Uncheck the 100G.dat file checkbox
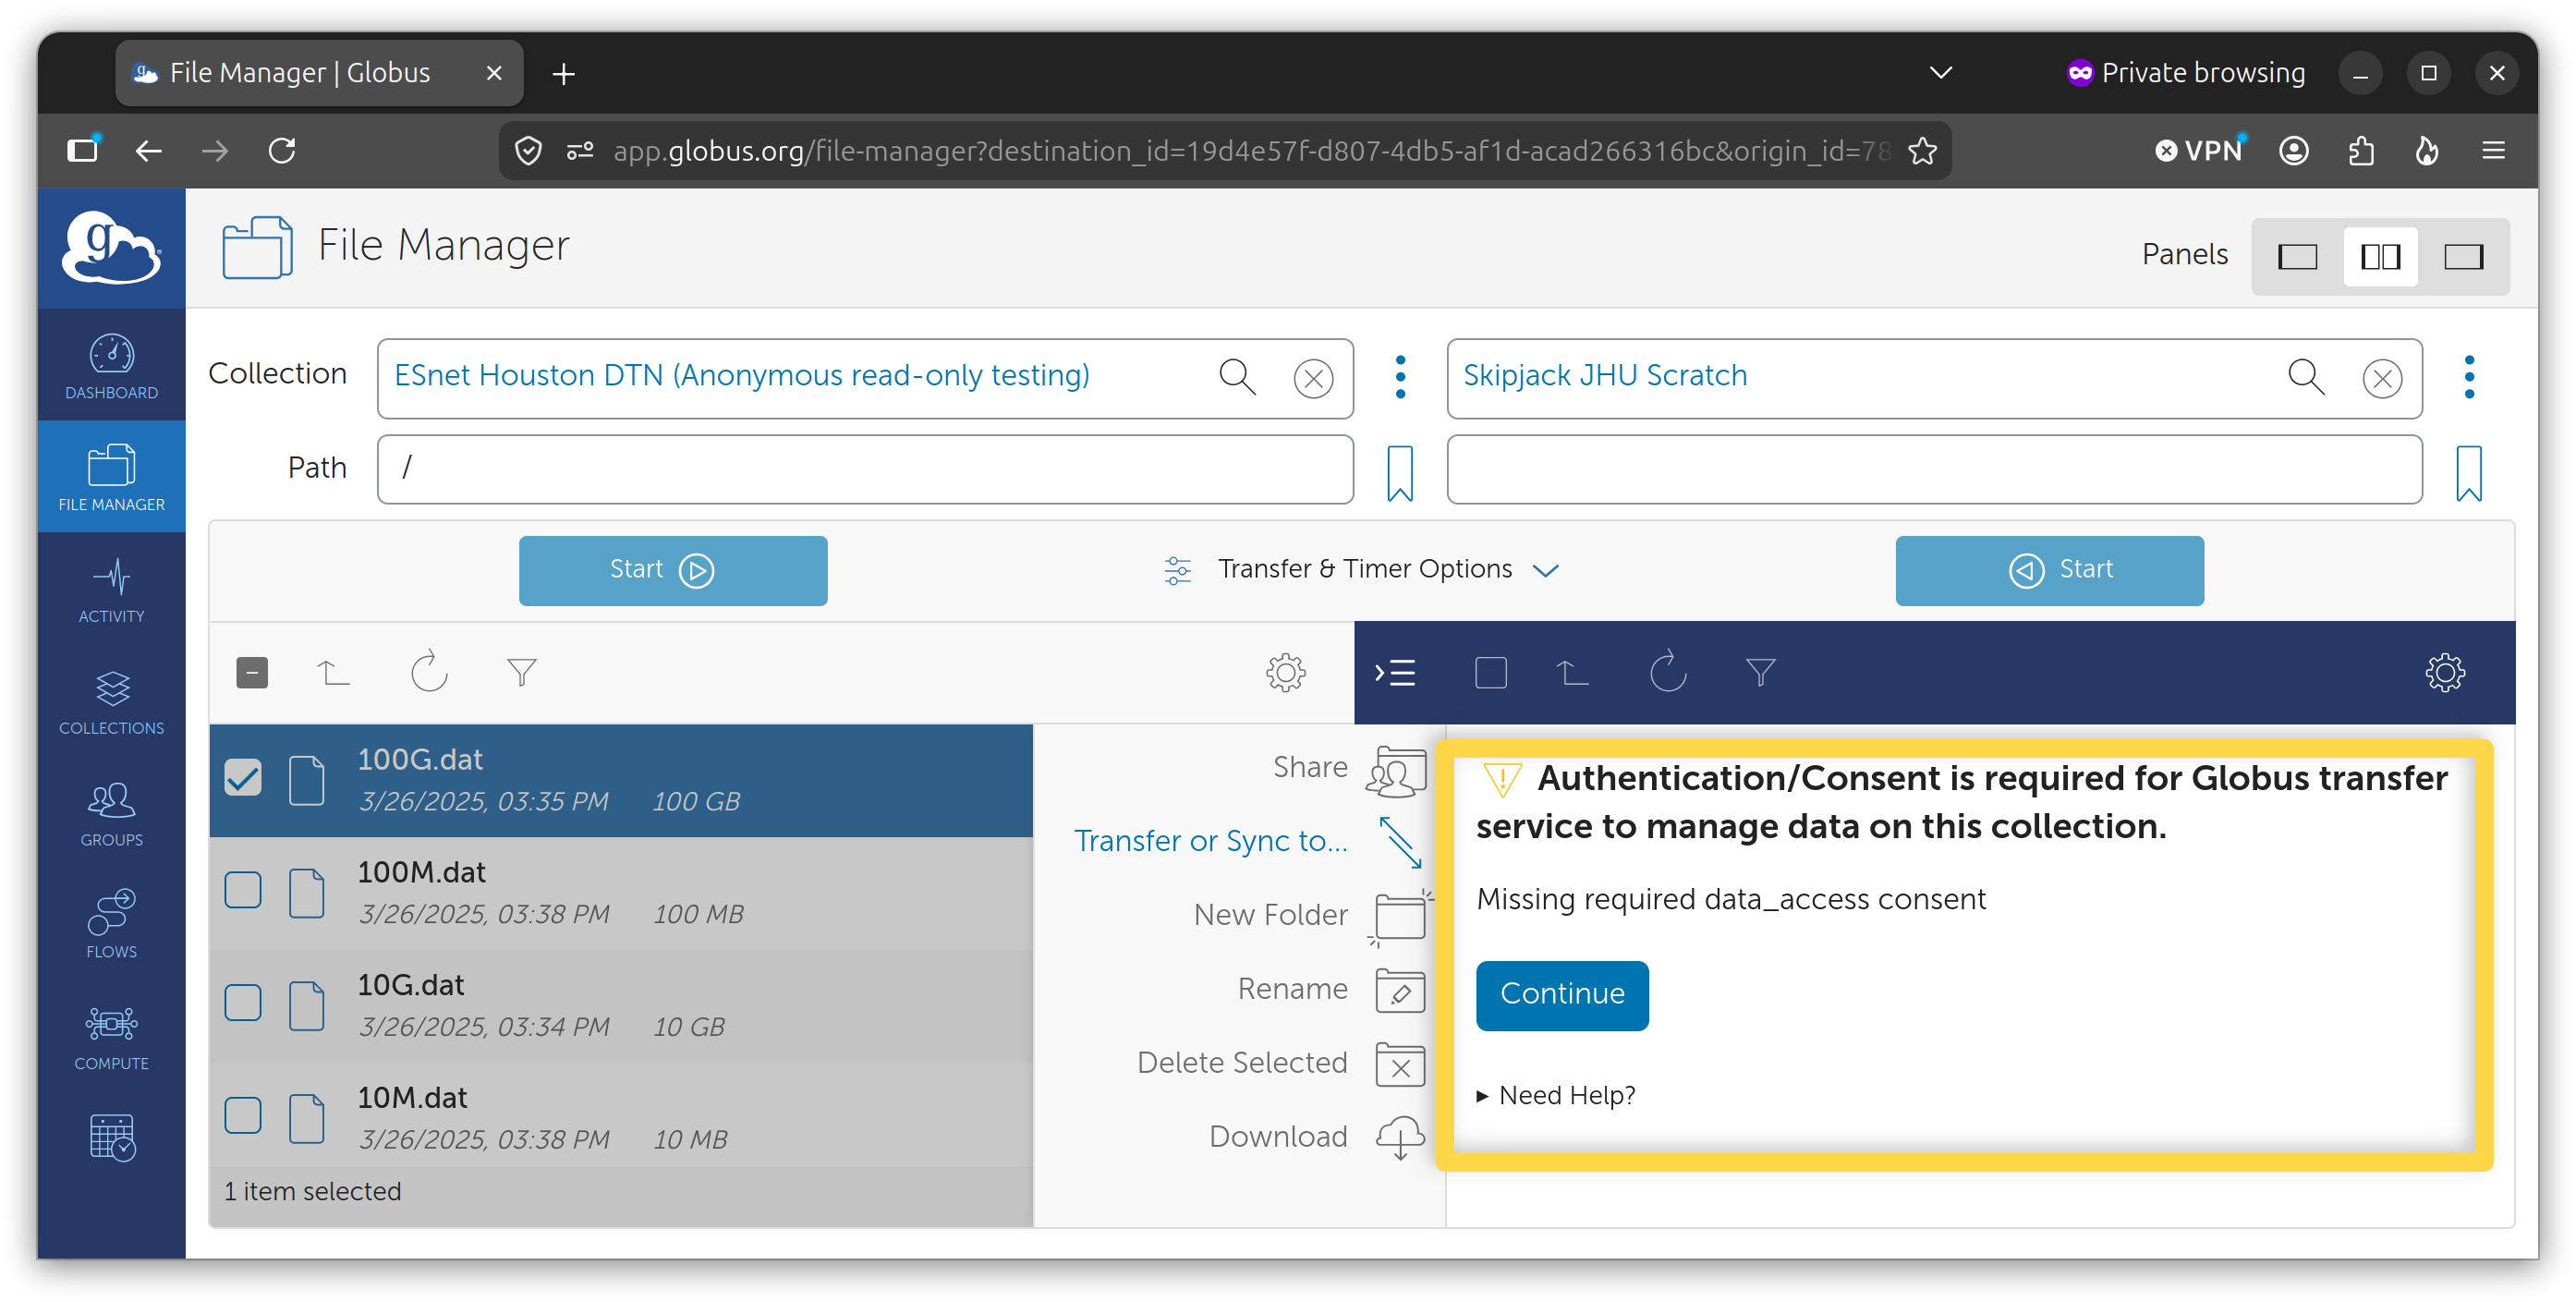 pos(243,778)
